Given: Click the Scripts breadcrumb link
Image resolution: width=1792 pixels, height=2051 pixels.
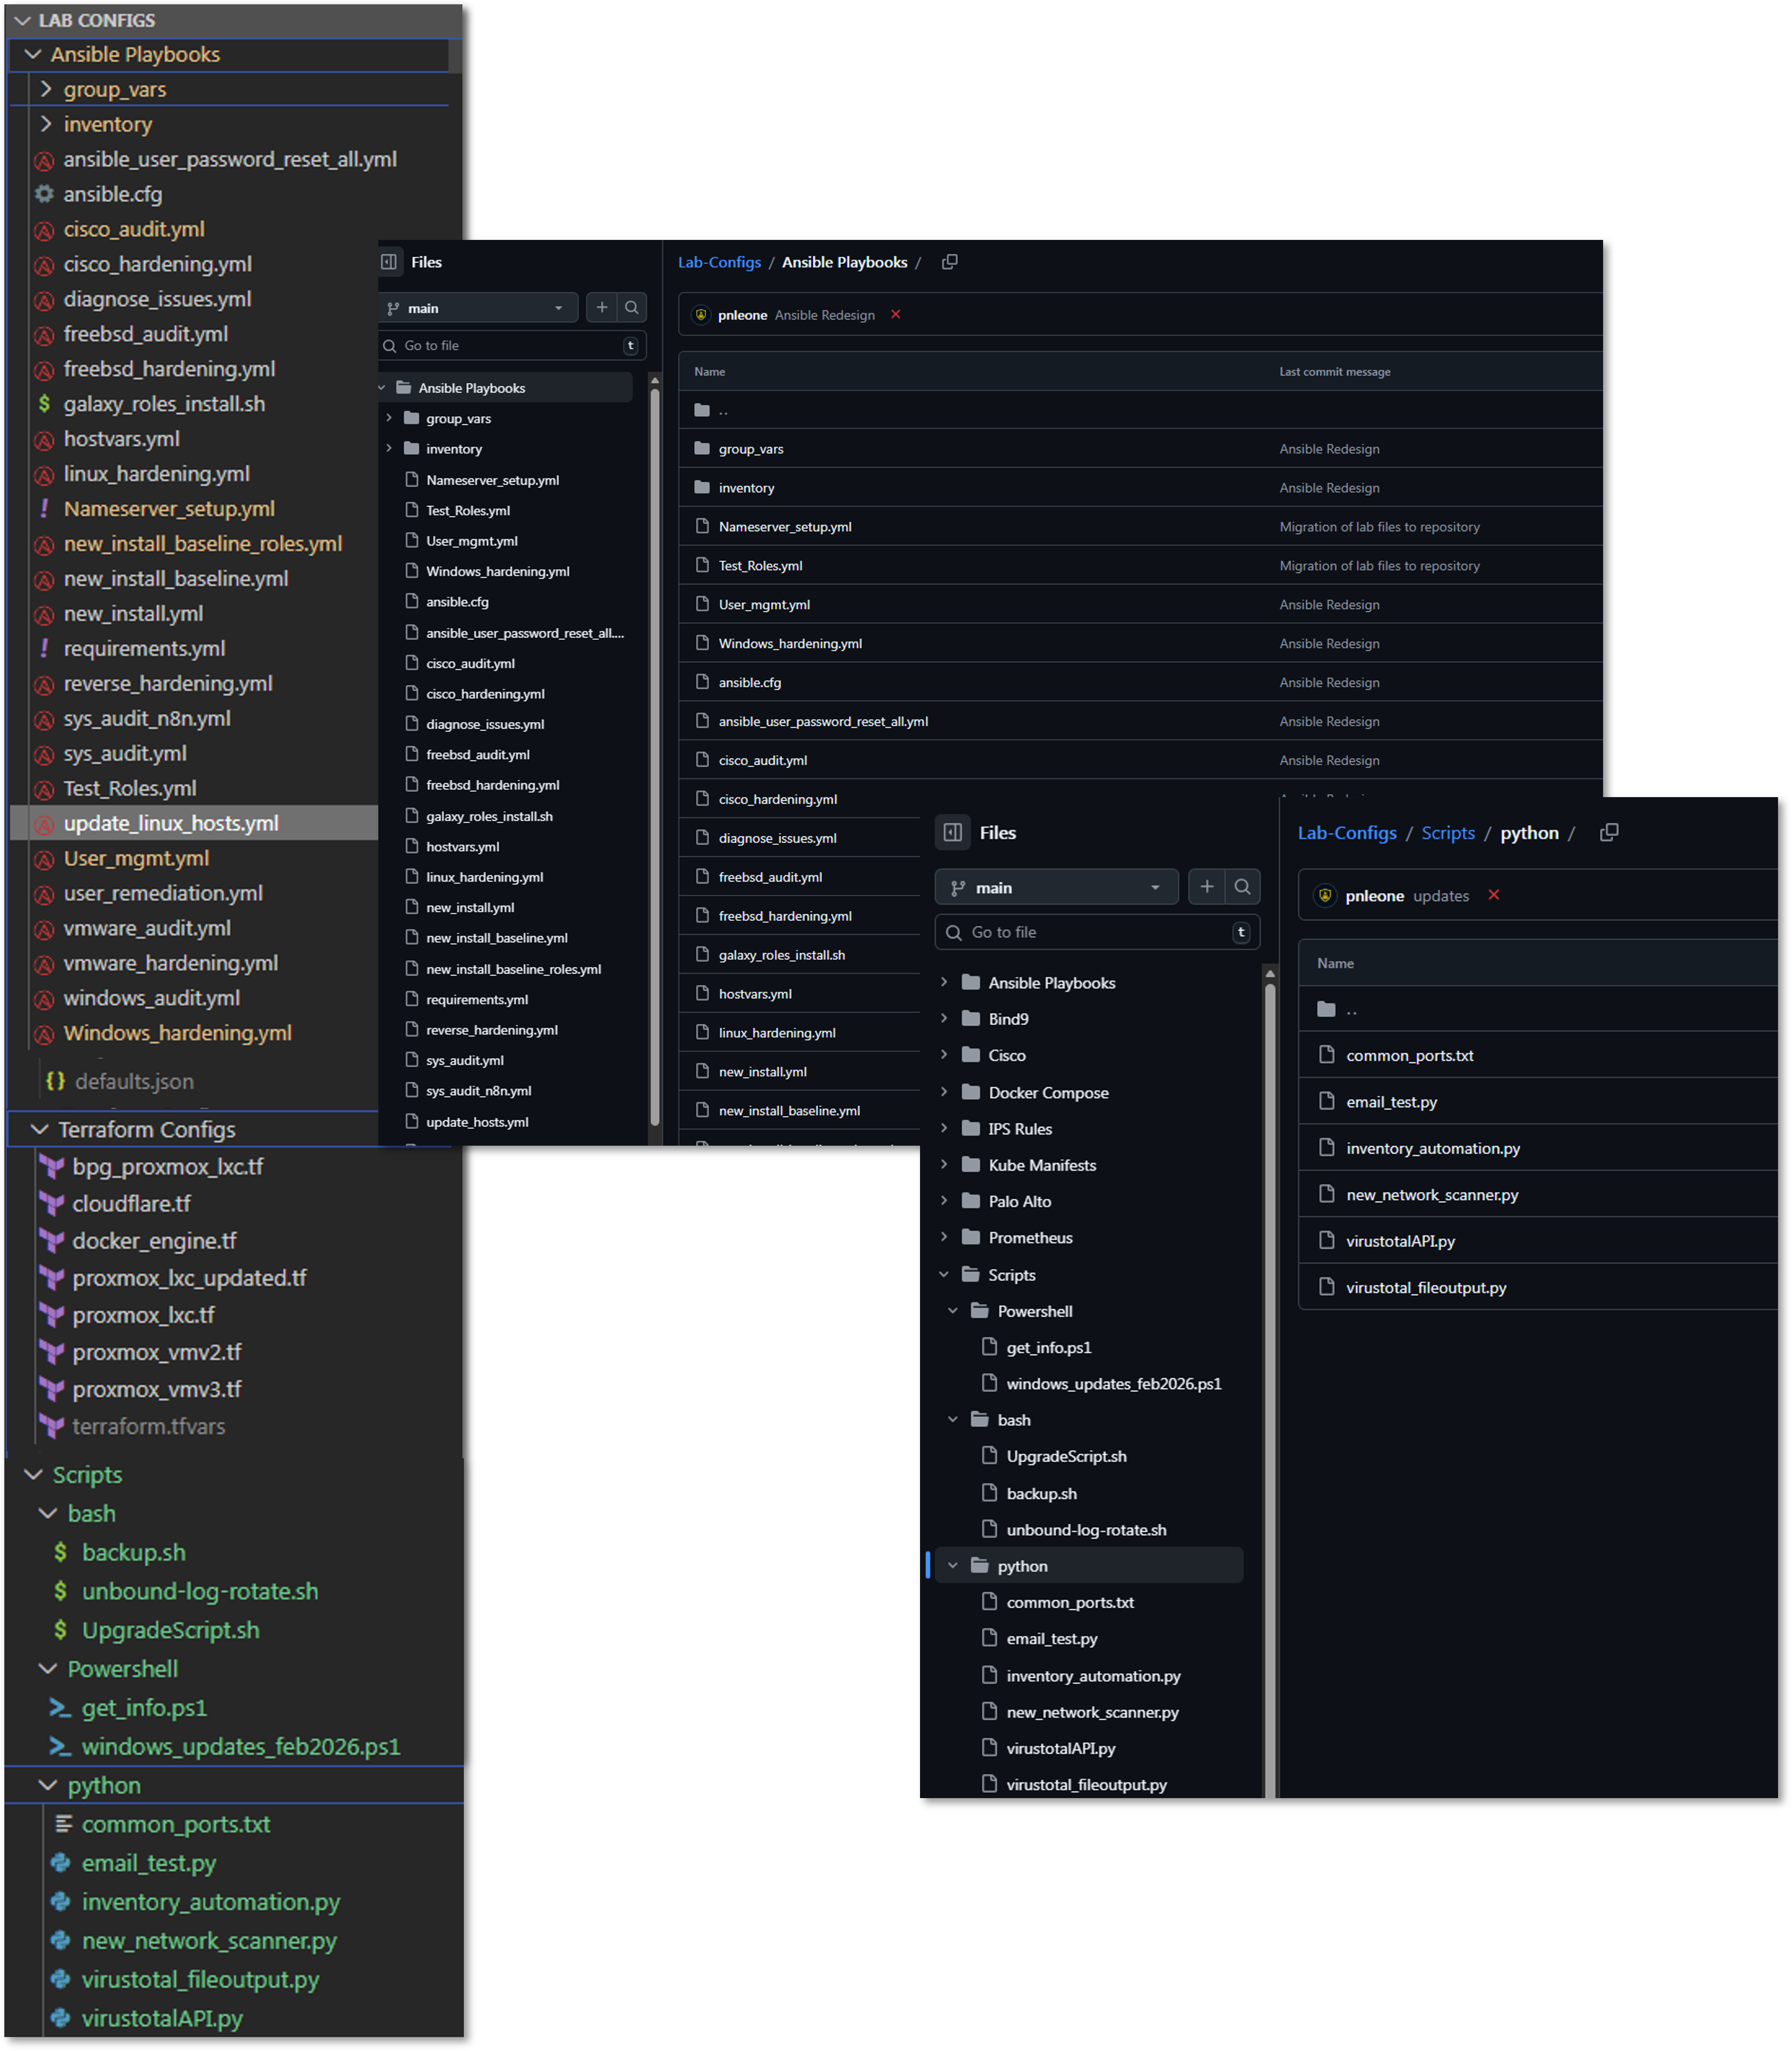Looking at the screenshot, I should (x=1448, y=832).
